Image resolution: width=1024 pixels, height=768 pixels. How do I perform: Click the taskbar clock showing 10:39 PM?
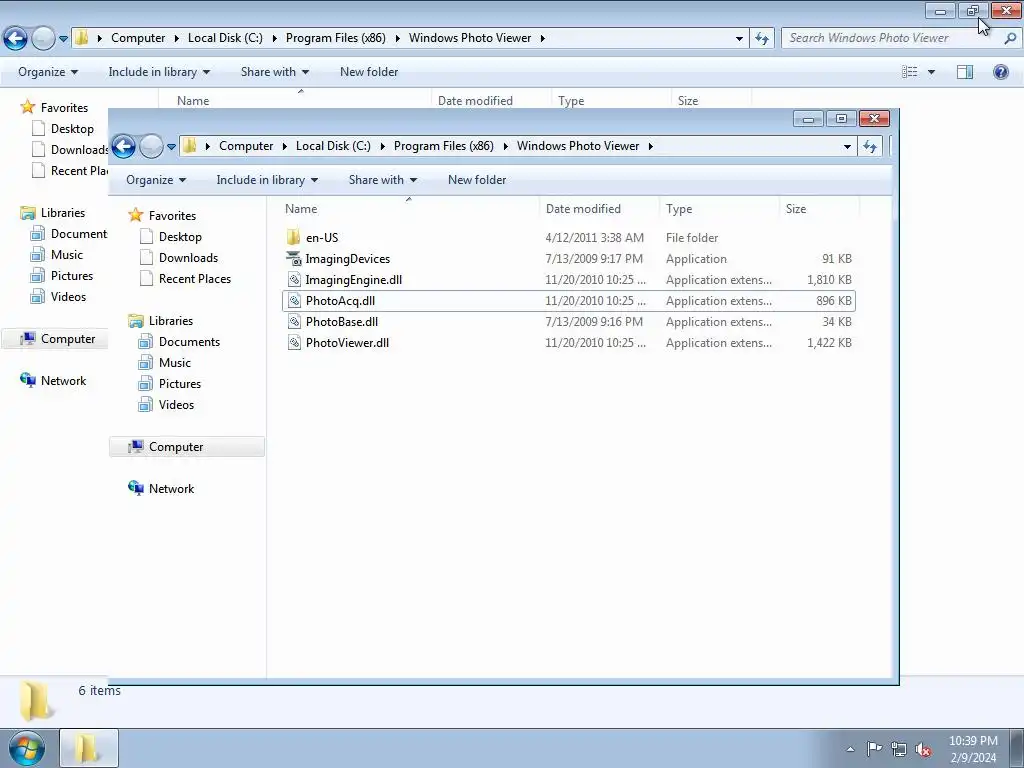click(x=973, y=749)
